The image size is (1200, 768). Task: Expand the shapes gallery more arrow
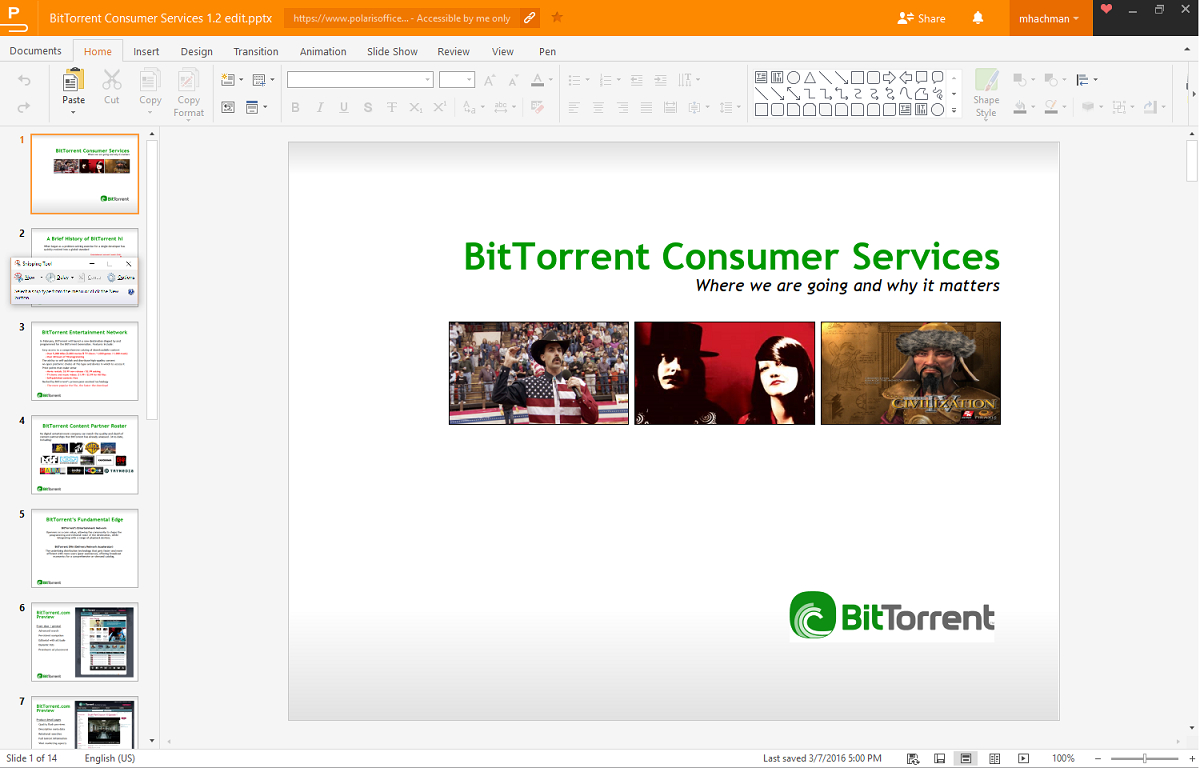click(954, 110)
